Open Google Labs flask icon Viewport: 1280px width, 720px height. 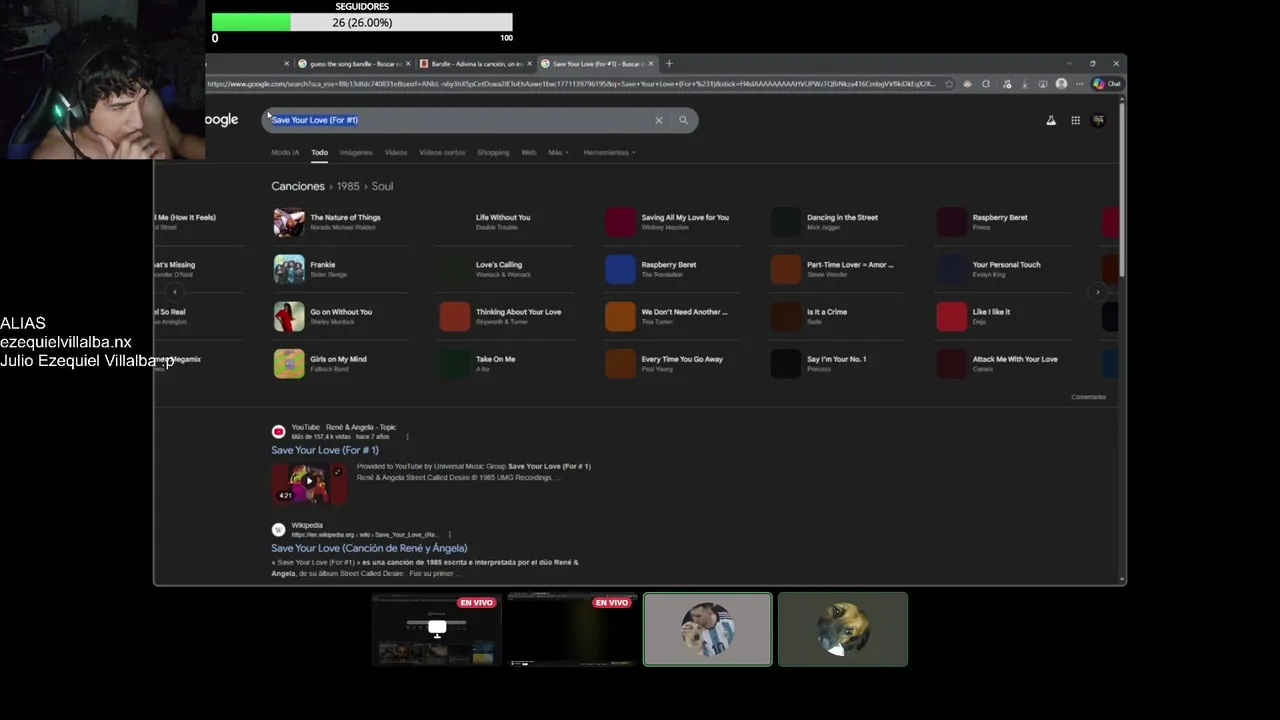(1051, 120)
